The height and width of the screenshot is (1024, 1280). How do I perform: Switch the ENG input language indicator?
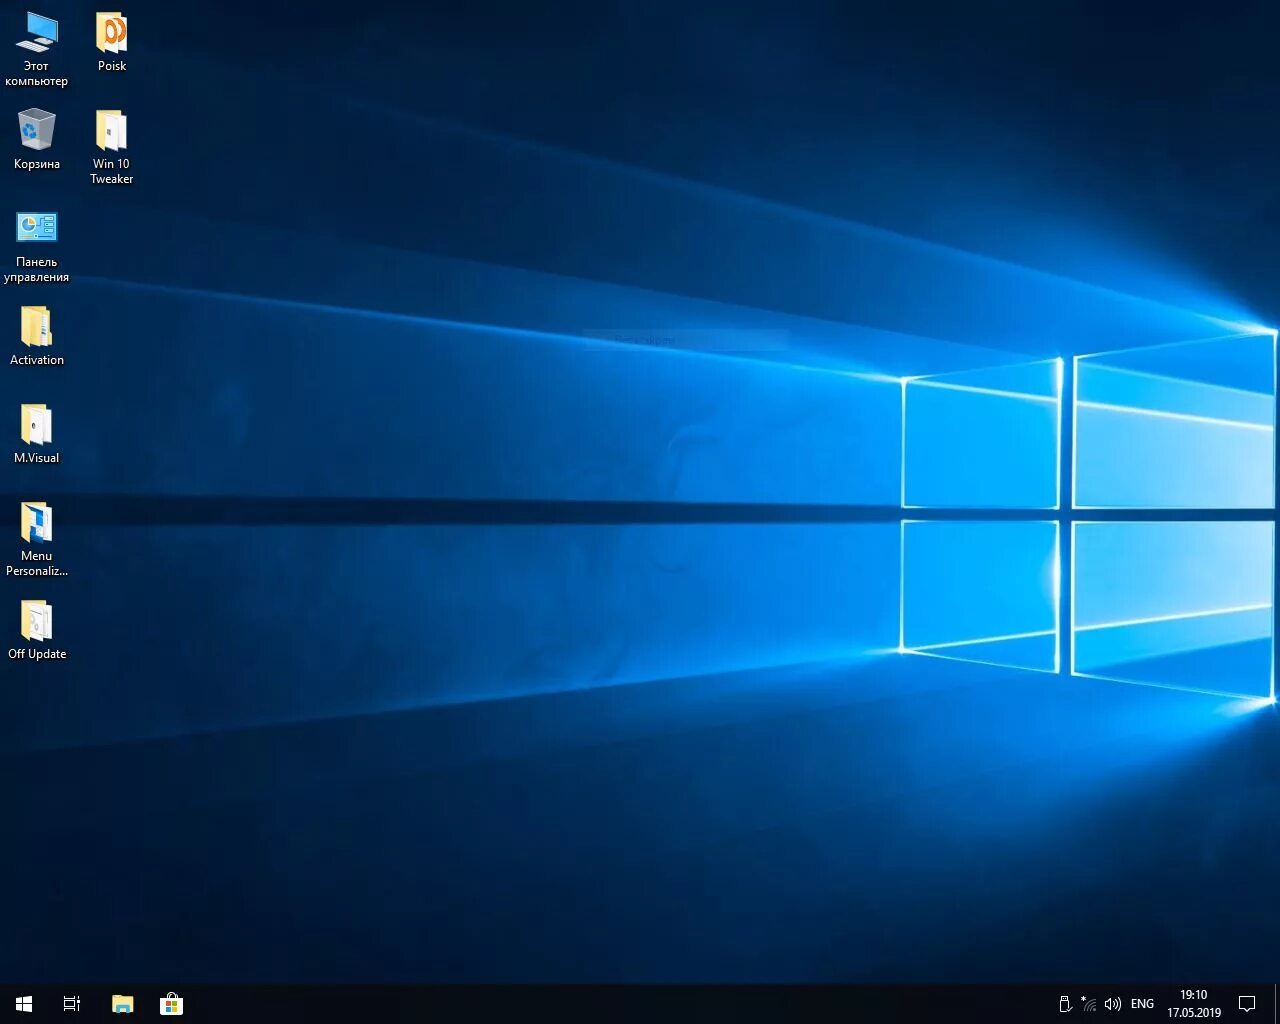point(1142,1004)
